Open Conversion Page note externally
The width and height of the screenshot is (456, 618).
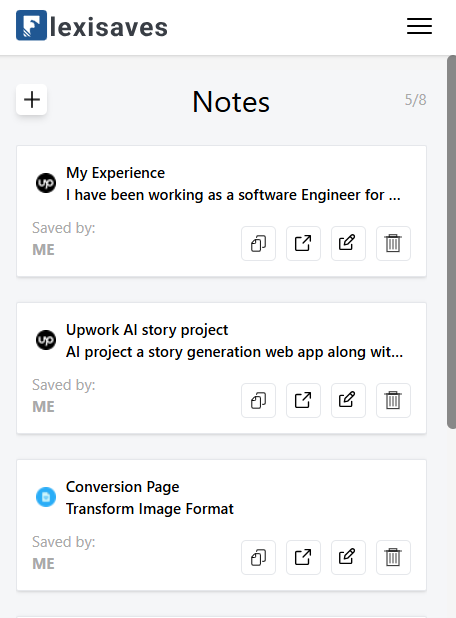(303, 557)
